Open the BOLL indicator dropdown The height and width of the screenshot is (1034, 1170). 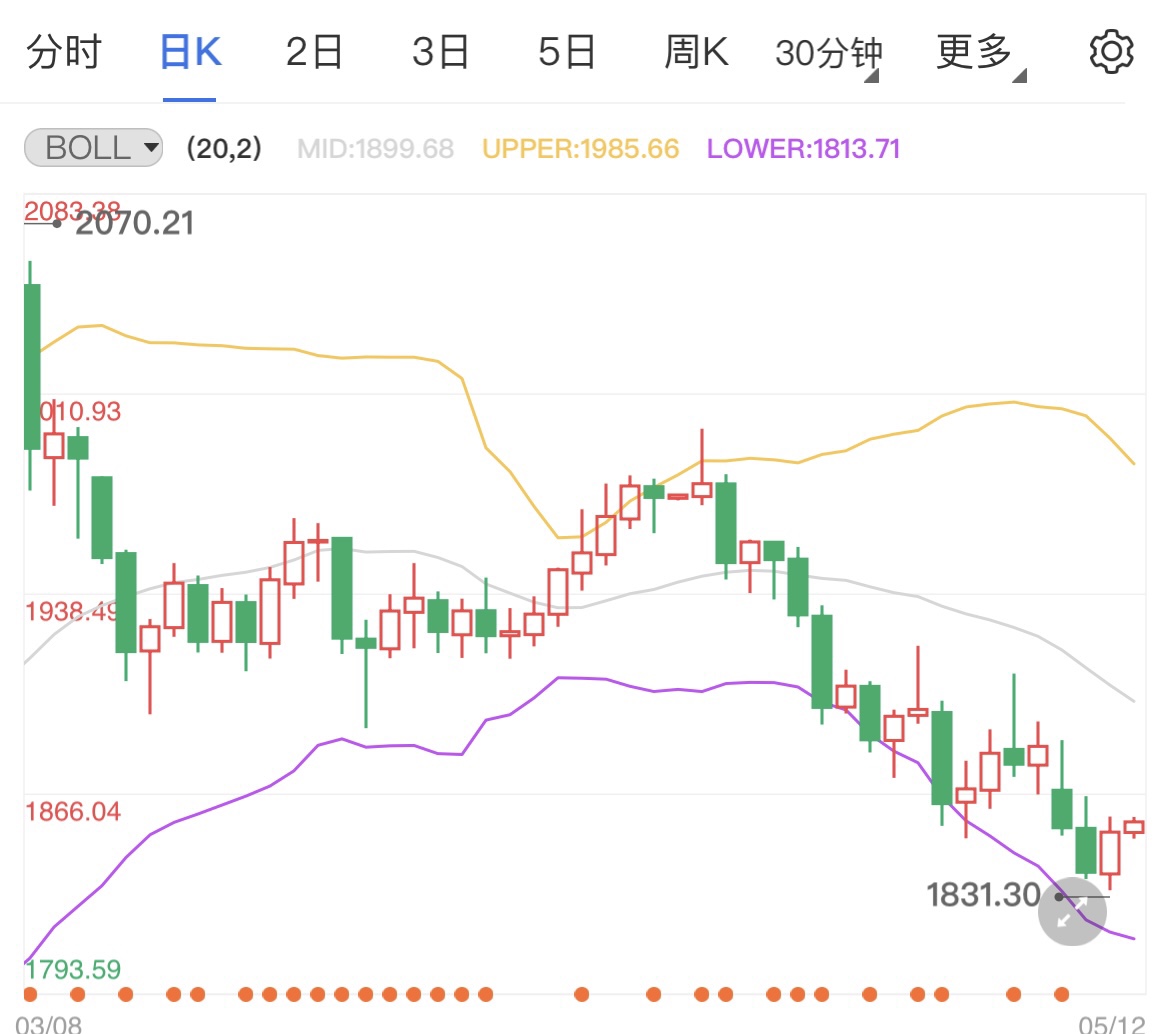[x=92, y=148]
